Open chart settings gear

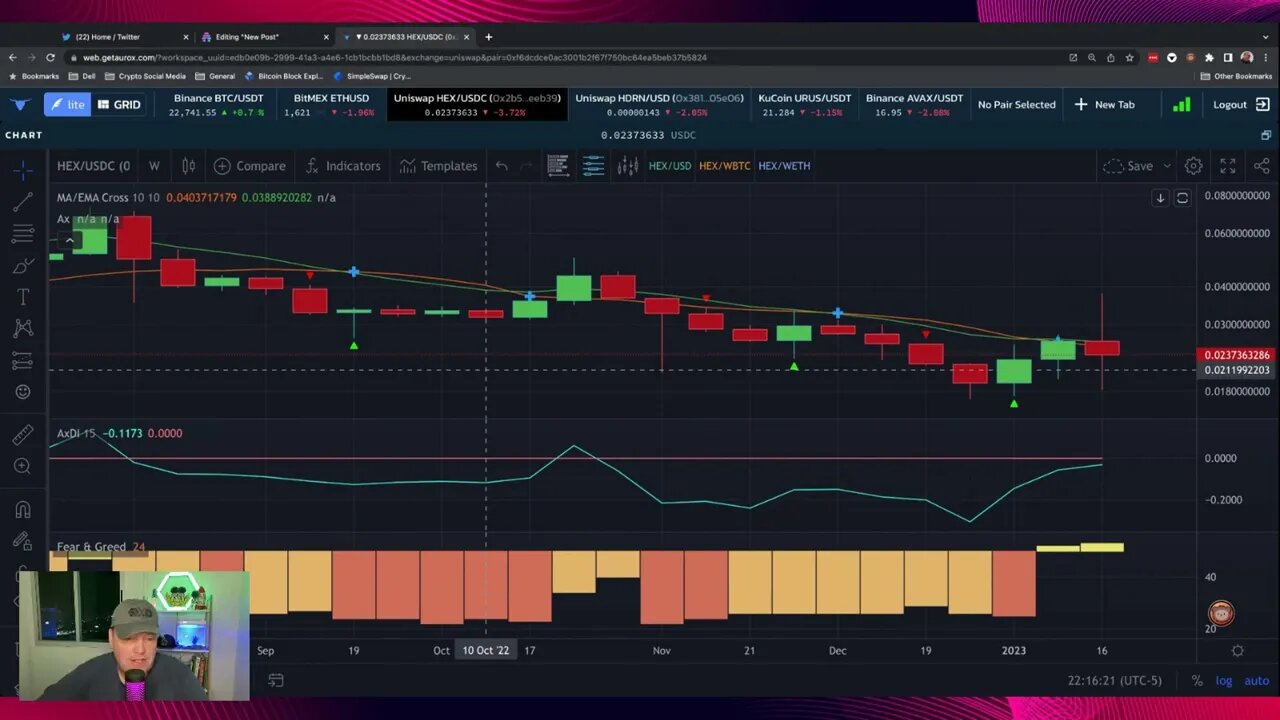[x=1193, y=166]
